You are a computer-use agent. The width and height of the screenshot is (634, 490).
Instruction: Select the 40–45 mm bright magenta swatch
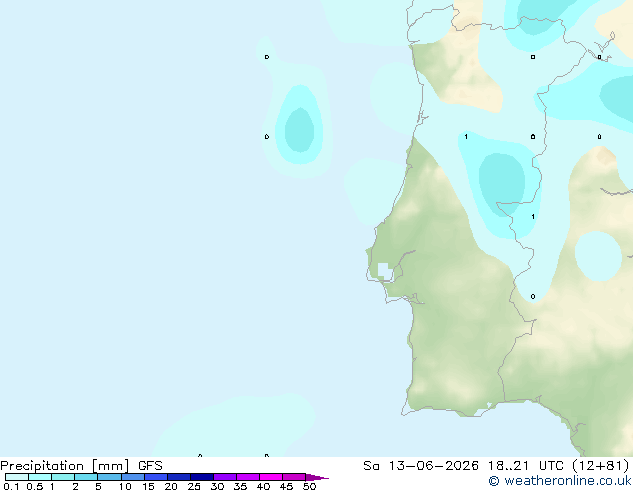tap(271, 477)
